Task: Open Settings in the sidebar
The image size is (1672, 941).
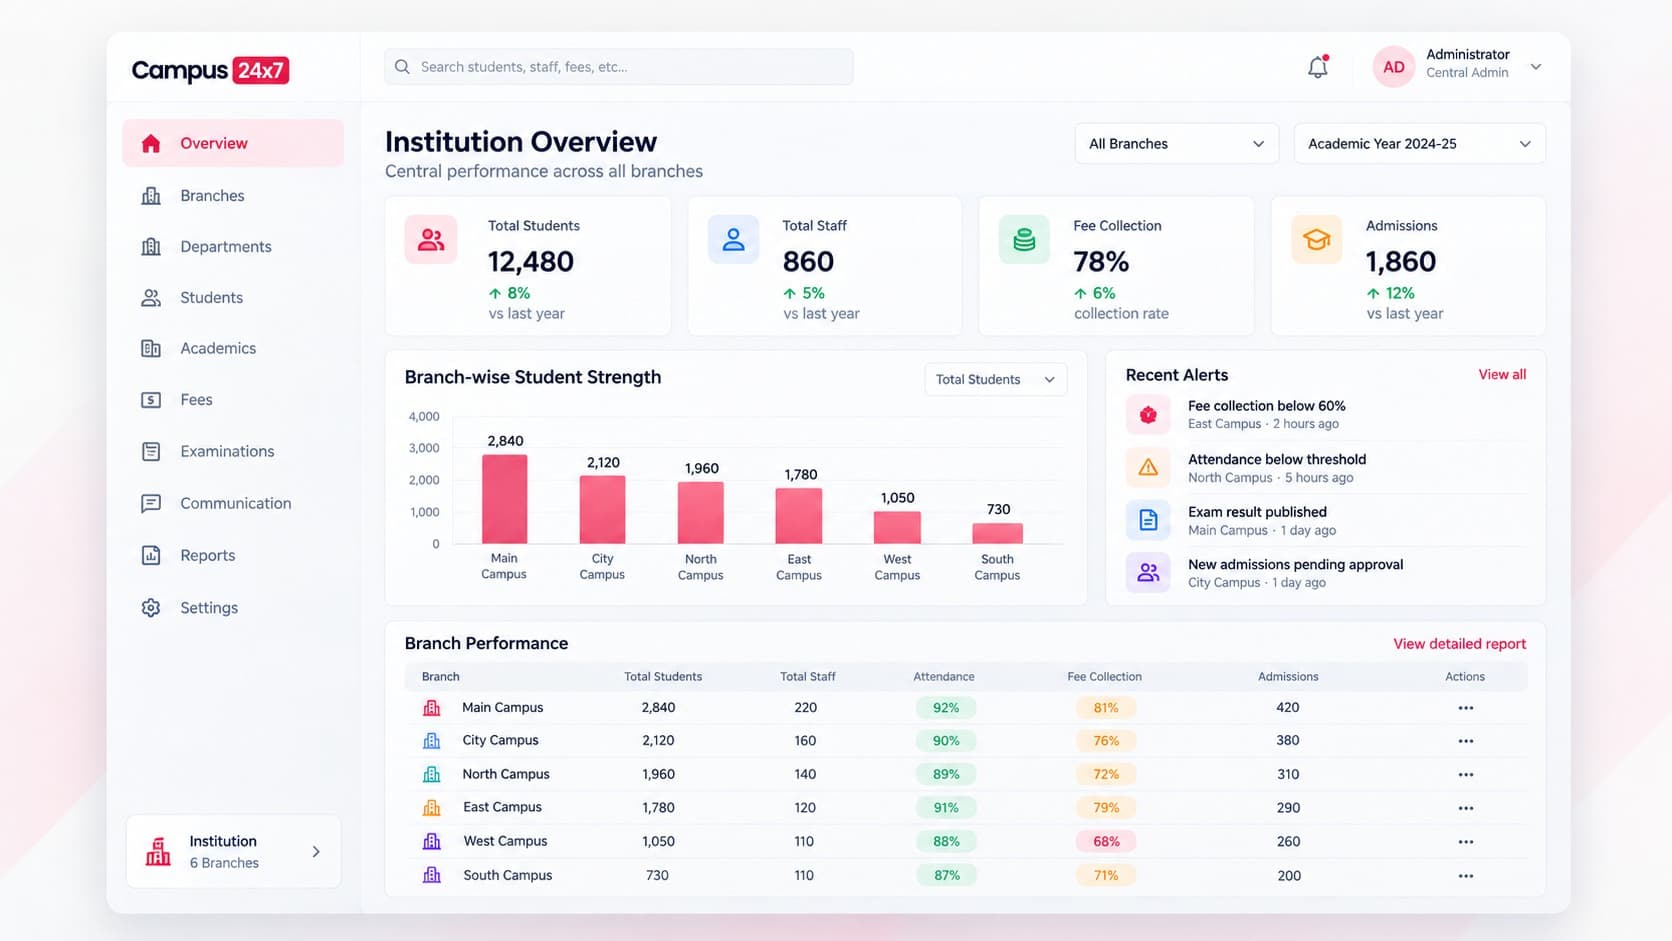Action: (x=233, y=608)
